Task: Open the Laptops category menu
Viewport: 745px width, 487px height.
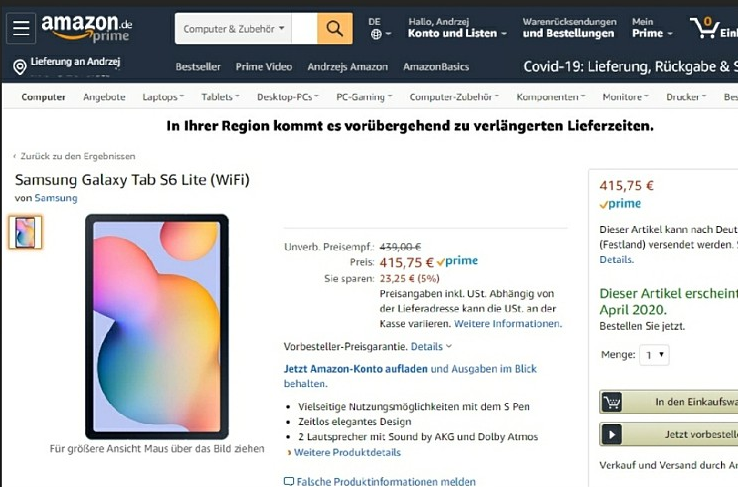Action: pyautogui.click(x=163, y=97)
